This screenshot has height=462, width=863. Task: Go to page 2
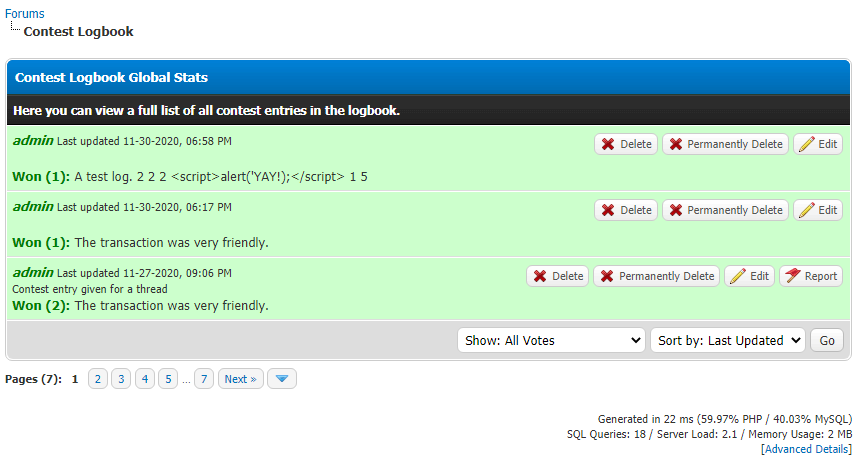98,379
